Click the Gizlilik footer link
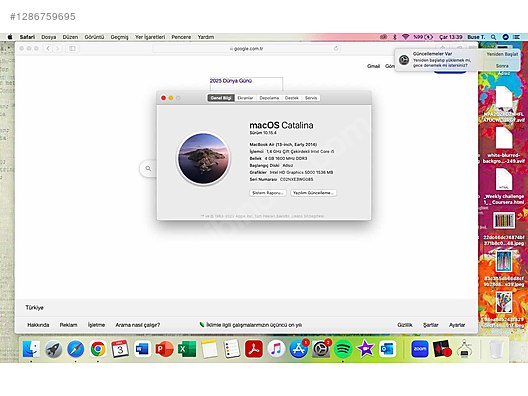 (405, 325)
